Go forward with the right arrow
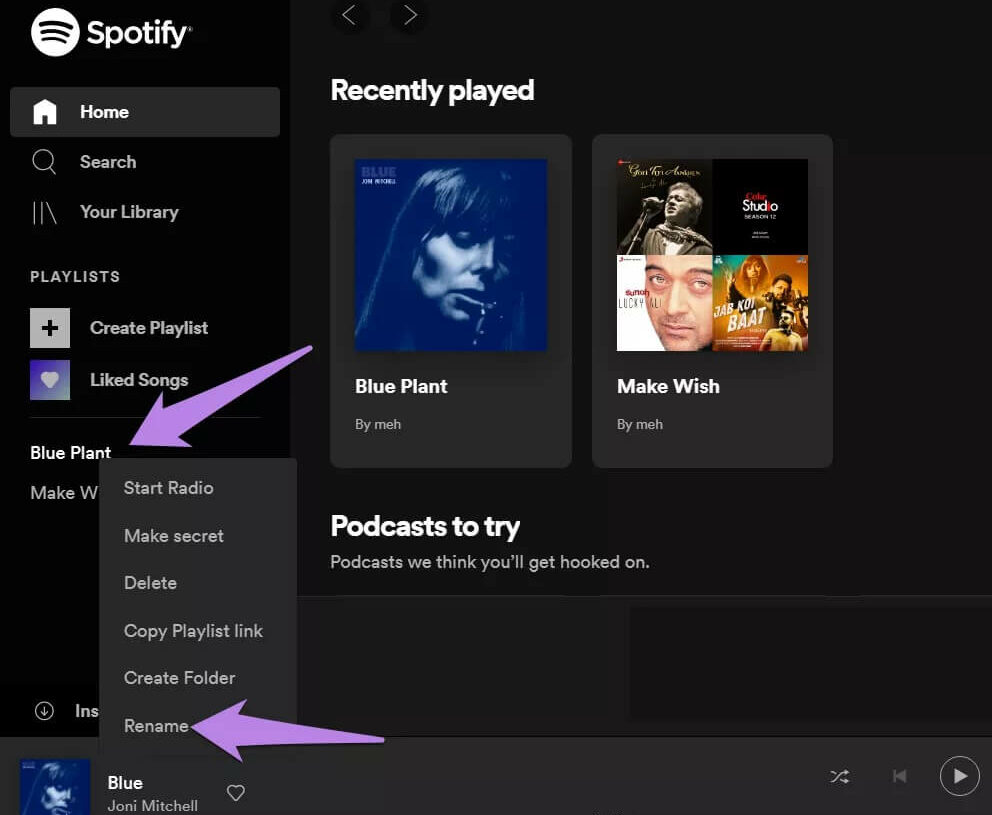992x815 pixels. (409, 15)
